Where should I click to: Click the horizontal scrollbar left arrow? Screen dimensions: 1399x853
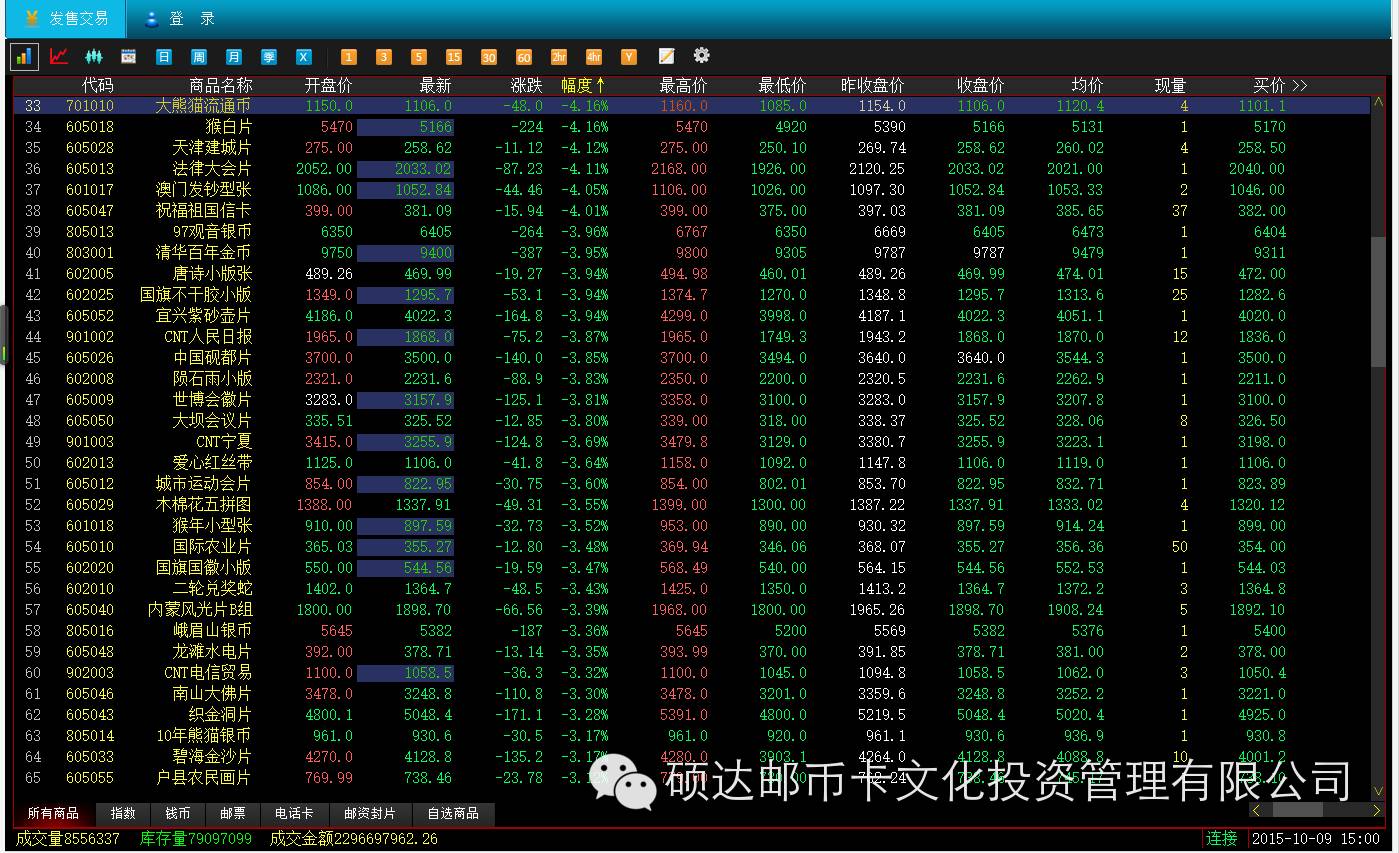pos(1256,811)
